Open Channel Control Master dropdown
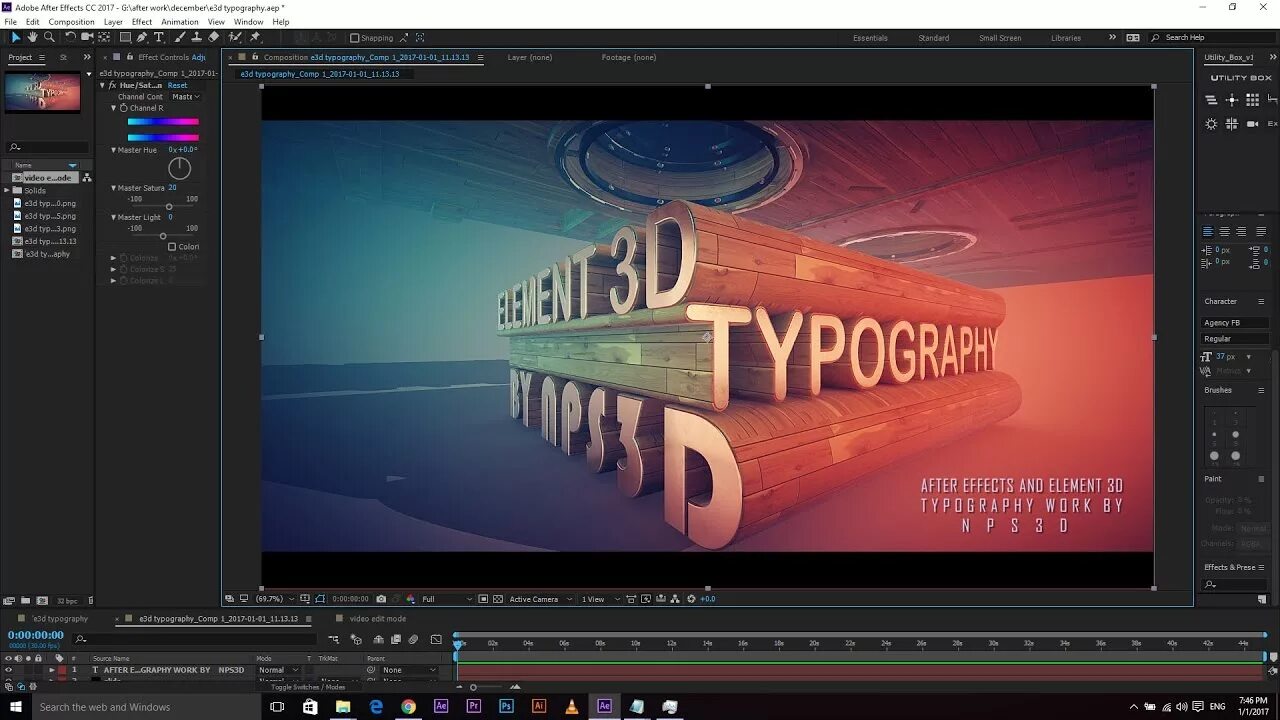 click(x=186, y=97)
